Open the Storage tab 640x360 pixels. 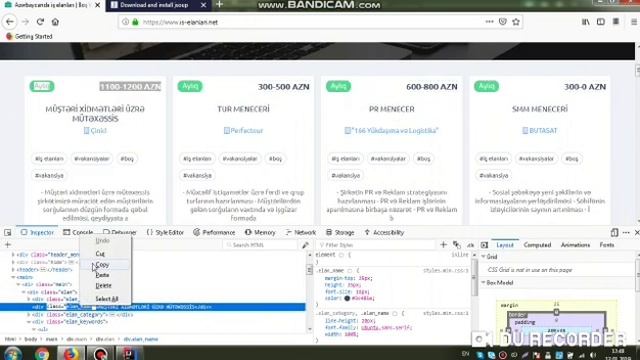click(x=340, y=232)
